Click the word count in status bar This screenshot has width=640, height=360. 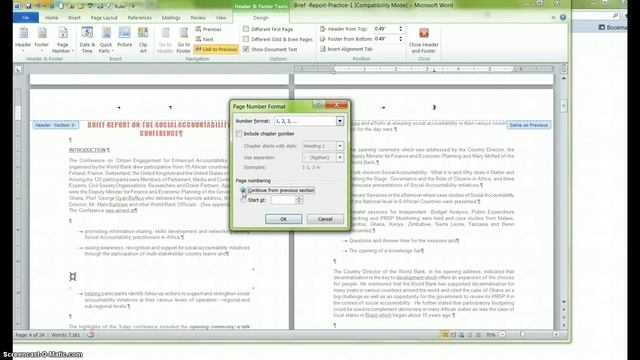coord(66,335)
